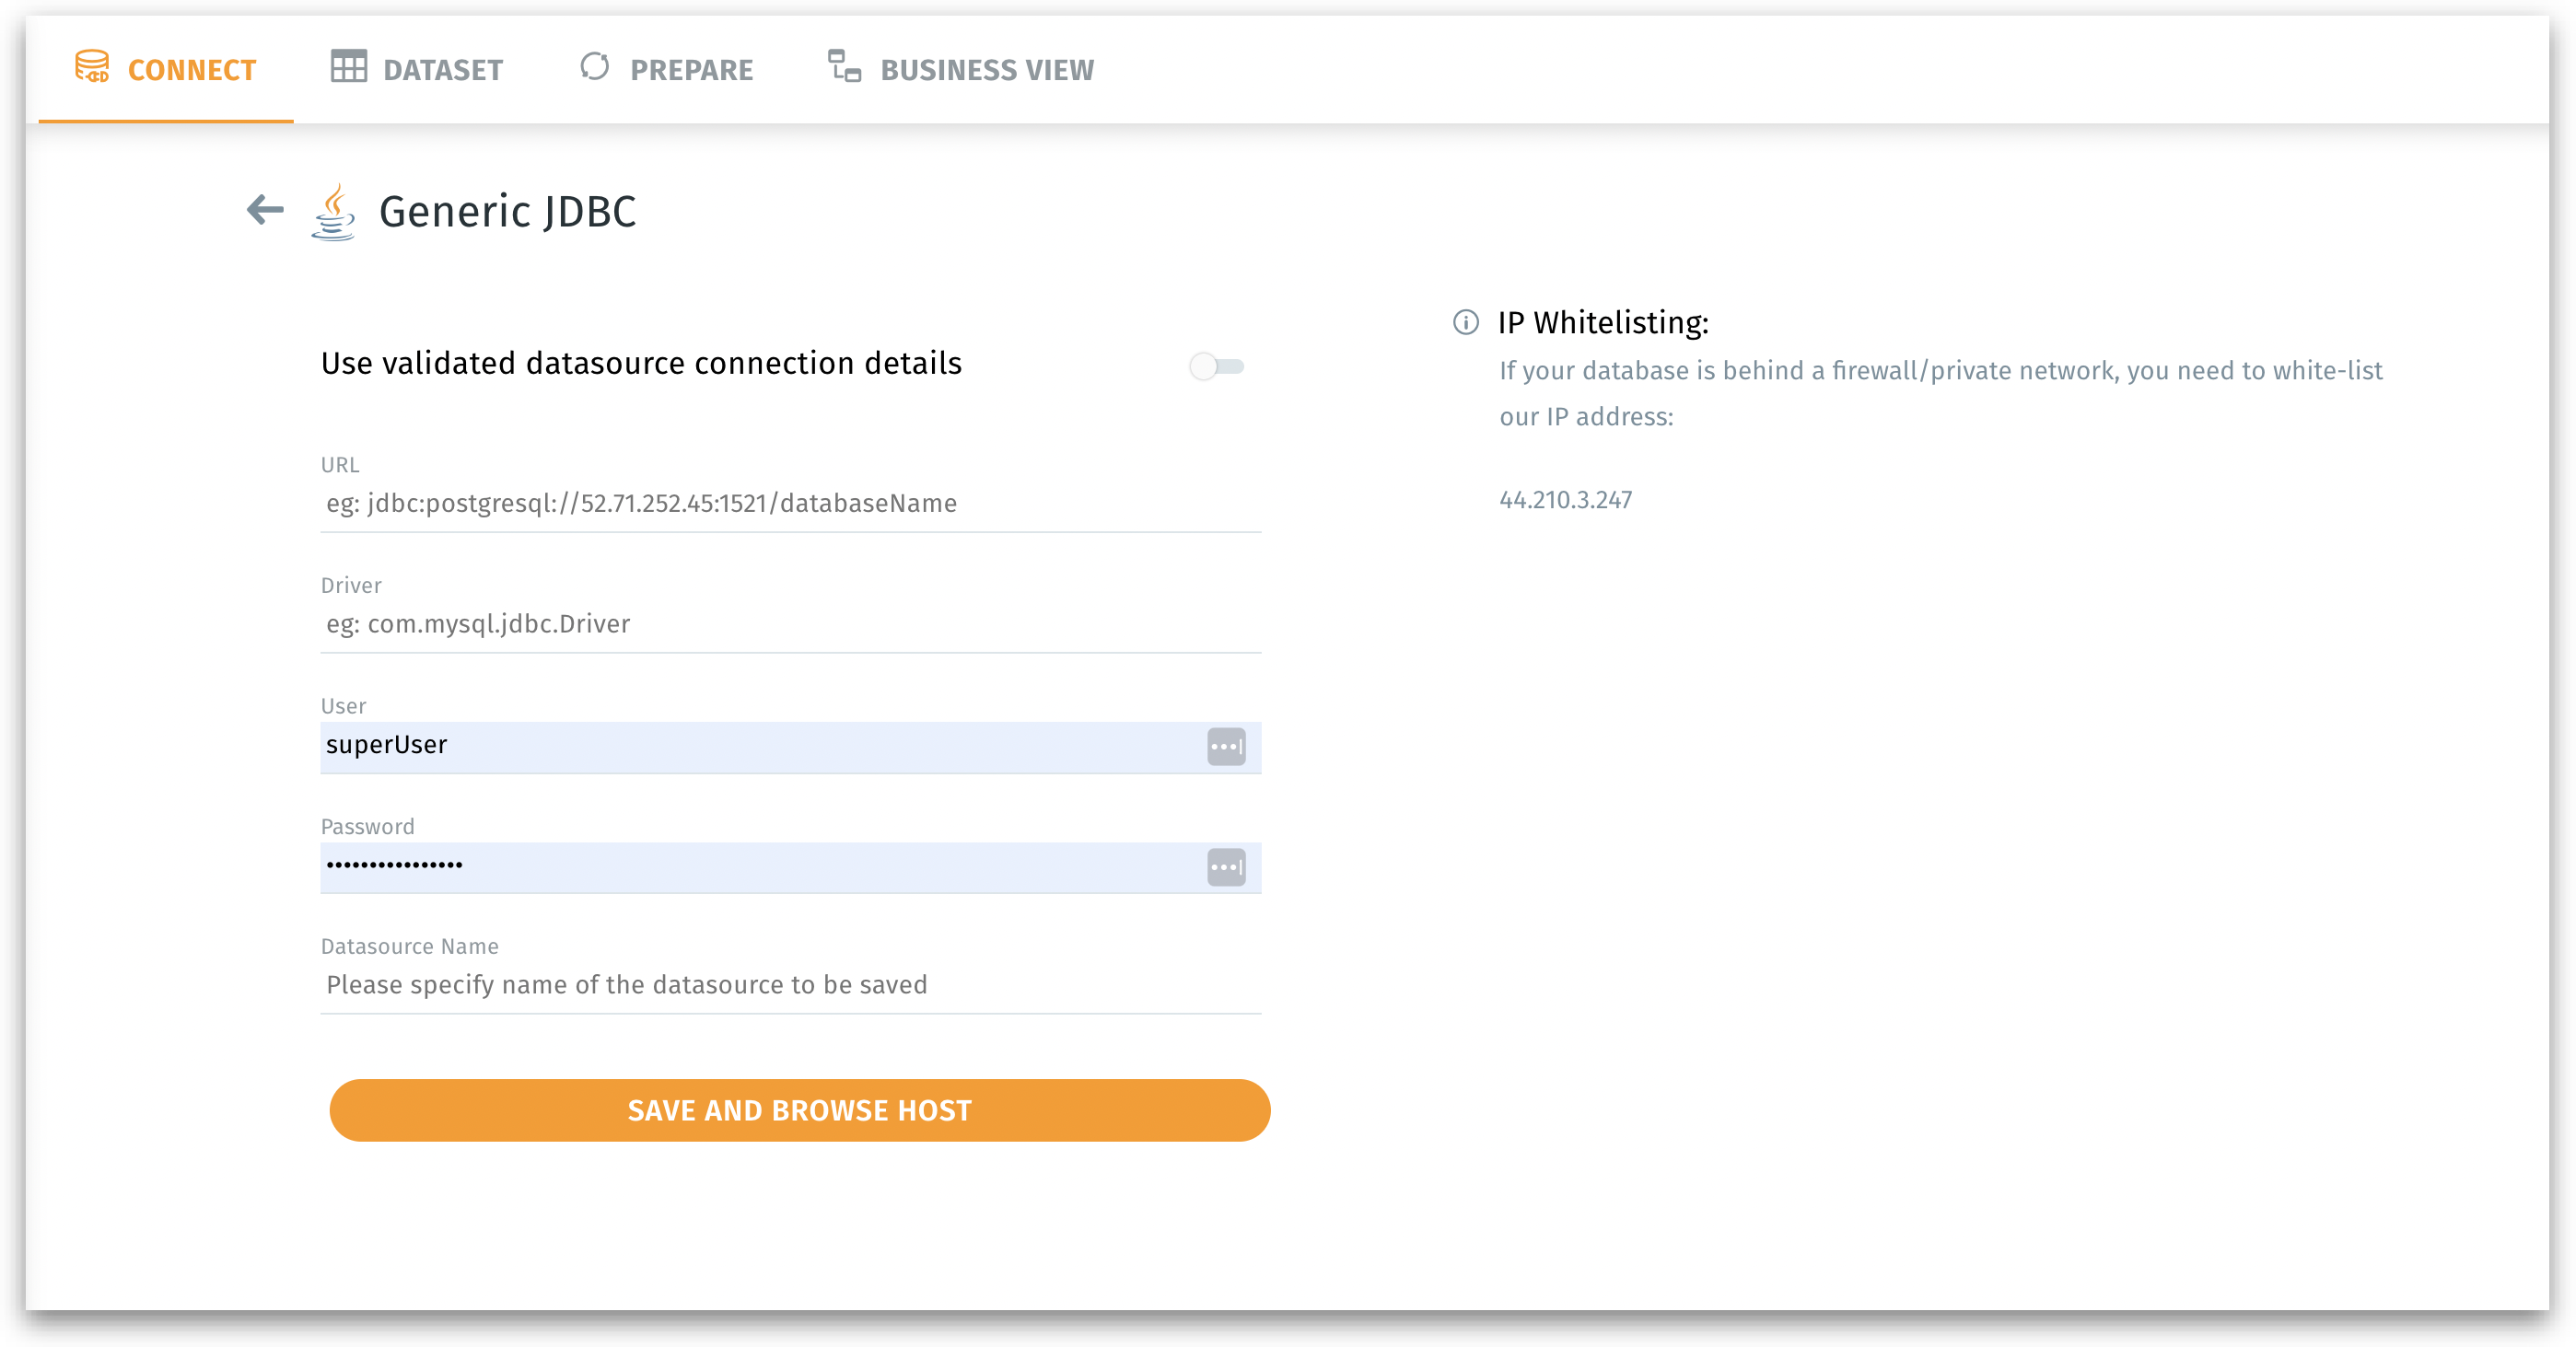Click the Prepare circular refresh icon
Image resolution: width=2576 pixels, height=1347 pixels.
tap(595, 67)
